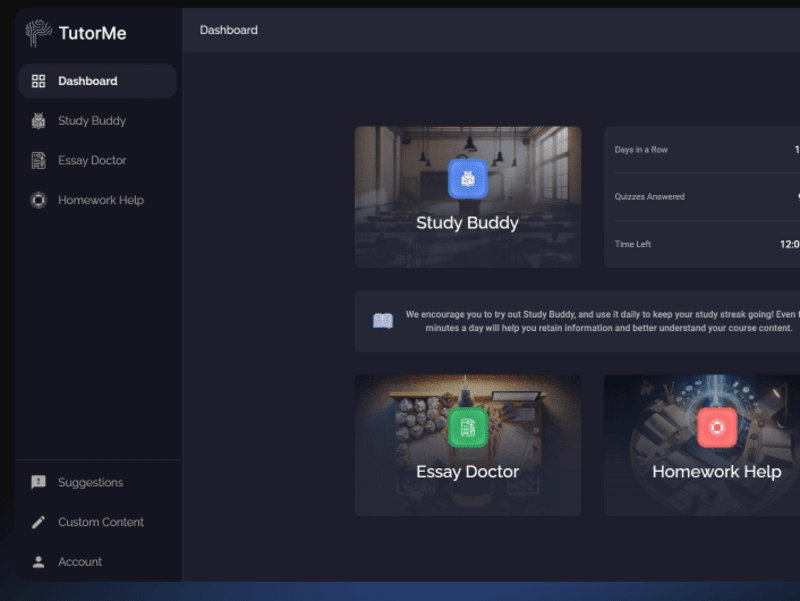This screenshot has width=800, height=601.
Task: Click the Time Left value starting with 12:0
Action: tap(790, 244)
